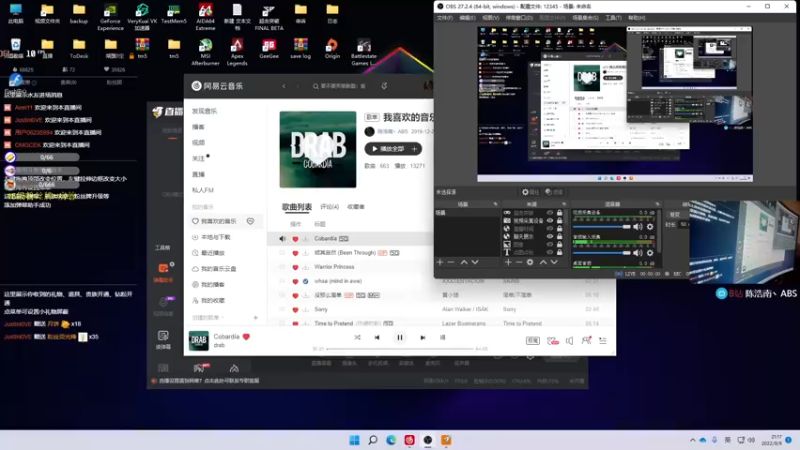Switch to 评论(4) tab in playlist
The height and width of the screenshot is (450, 800).
pyautogui.click(x=330, y=207)
